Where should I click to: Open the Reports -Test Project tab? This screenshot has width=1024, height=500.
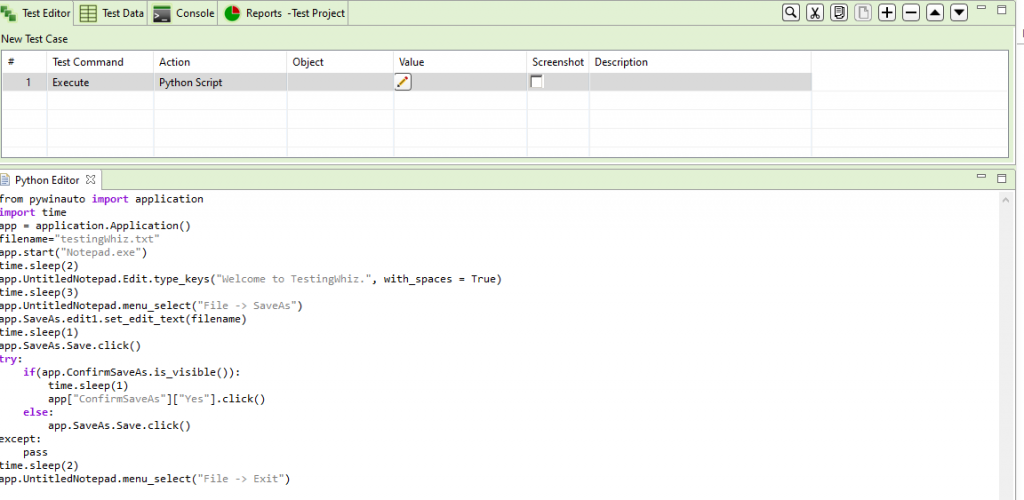(x=284, y=13)
